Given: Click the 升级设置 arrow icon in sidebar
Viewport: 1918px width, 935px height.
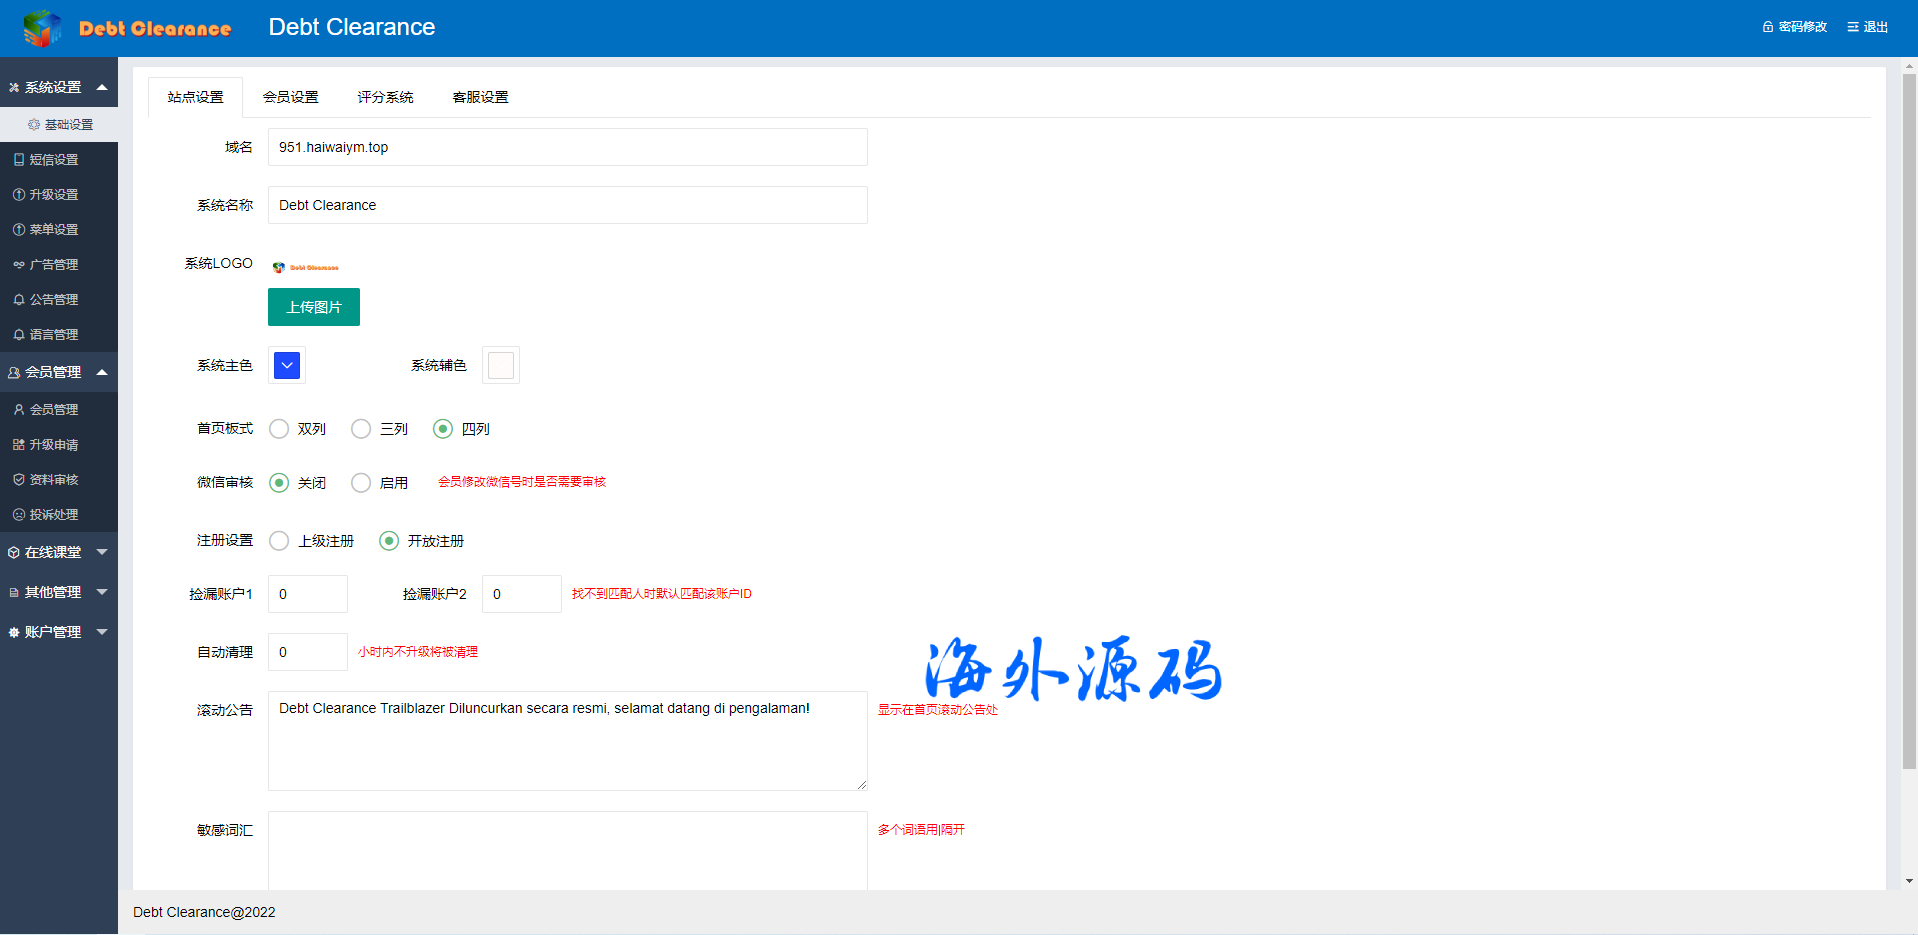Looking at the screenshot, I should pyautogui.click(x=19, y=195).
